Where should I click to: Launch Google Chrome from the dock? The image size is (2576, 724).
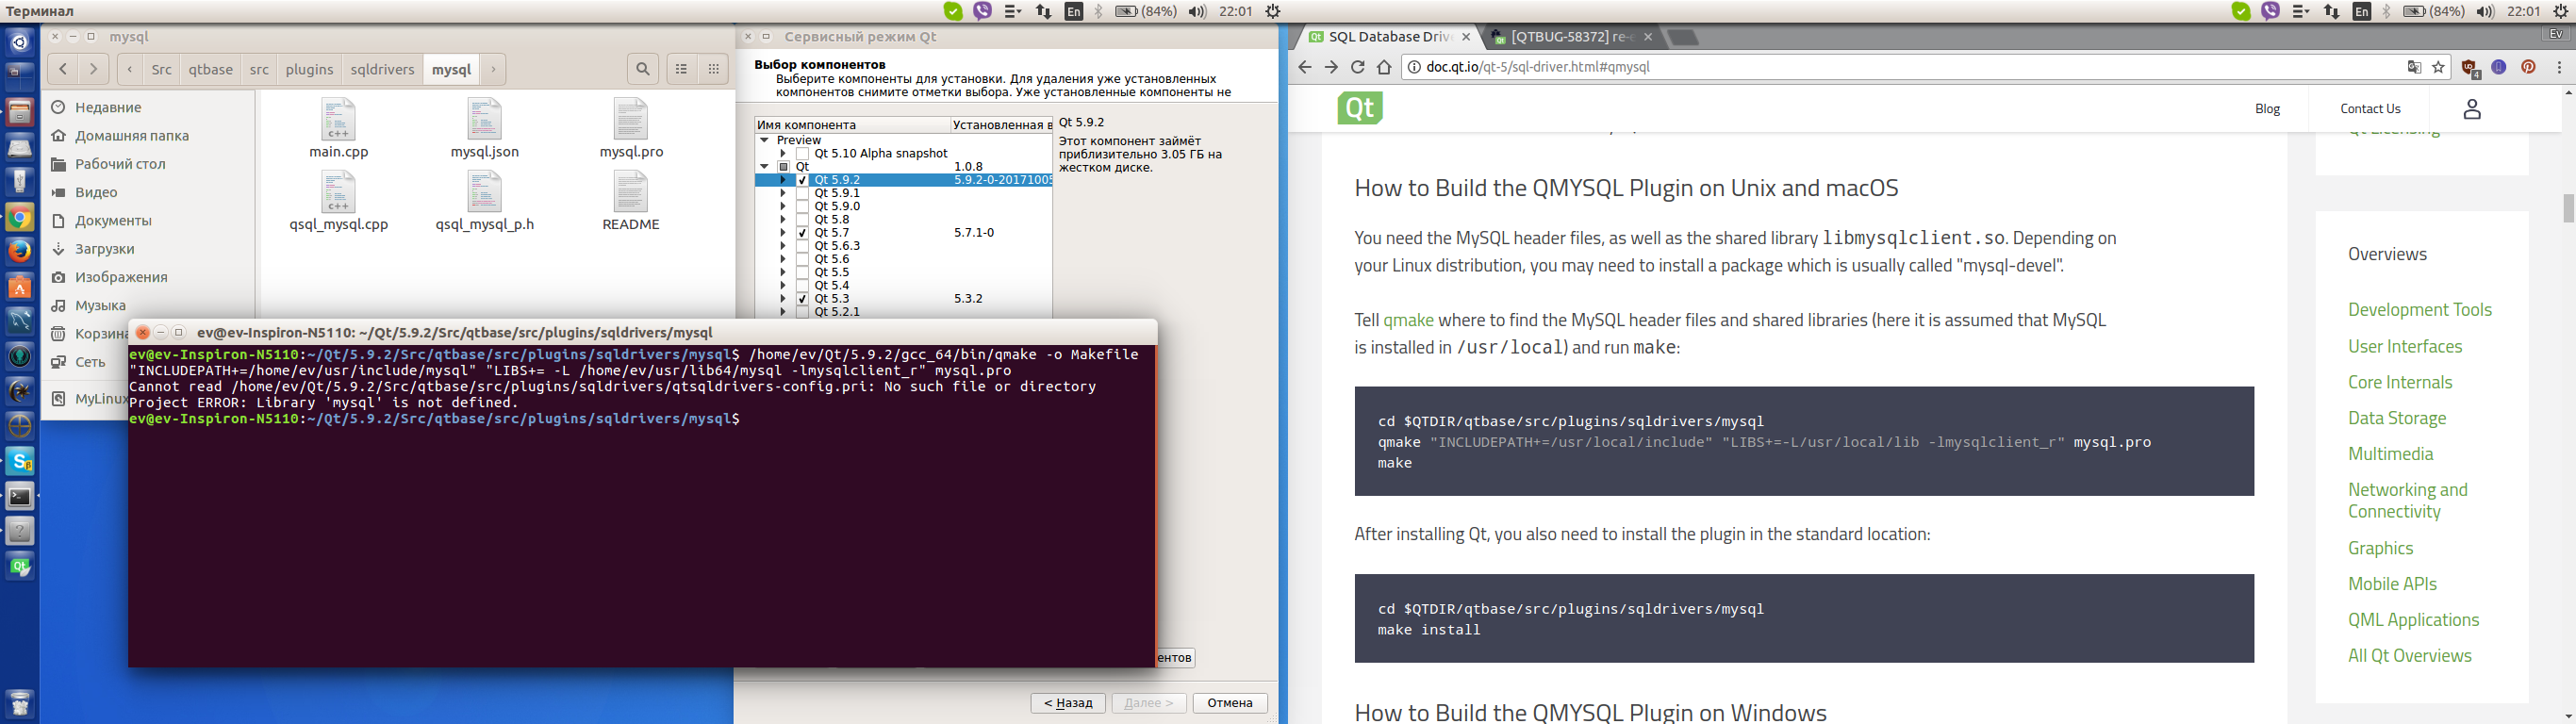19,218
